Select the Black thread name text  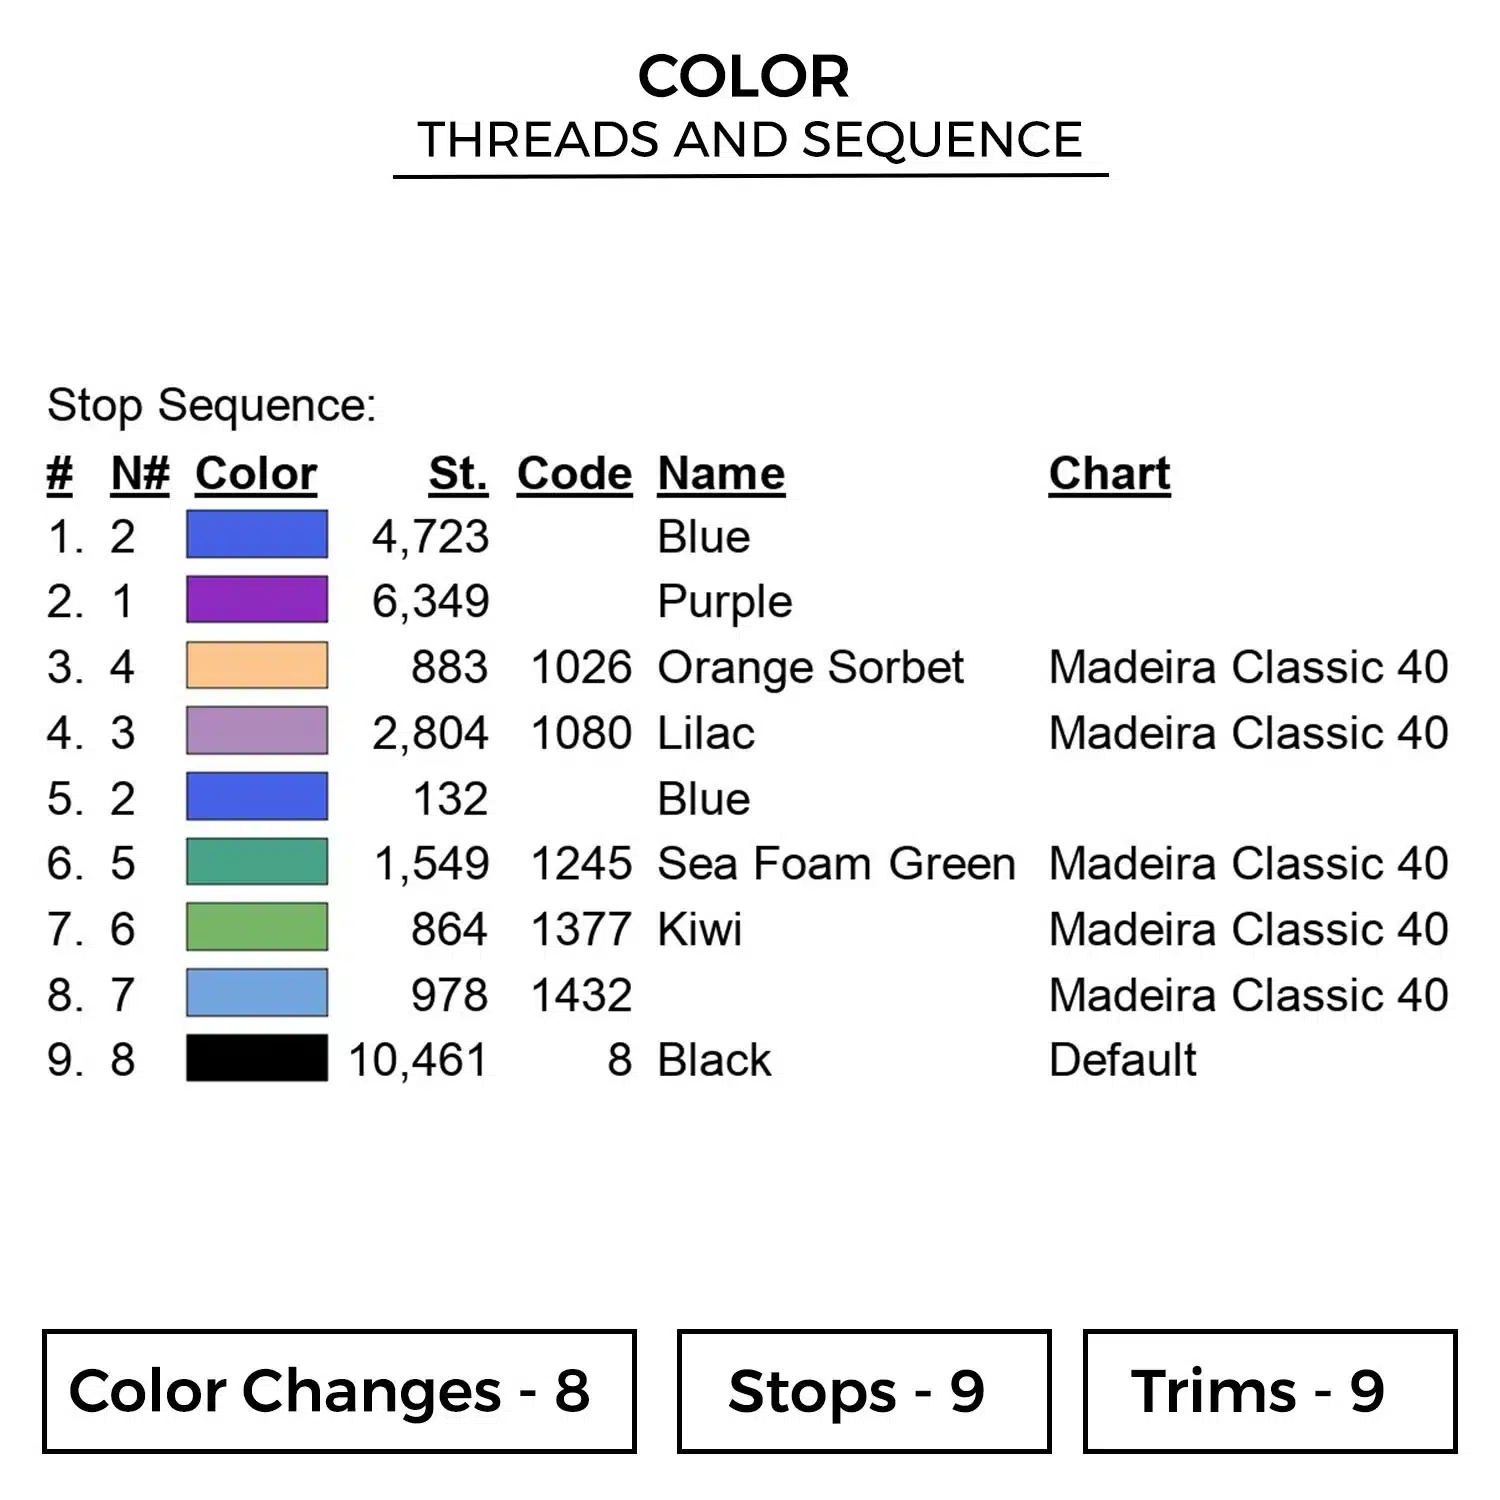[x=714, y=1060]
